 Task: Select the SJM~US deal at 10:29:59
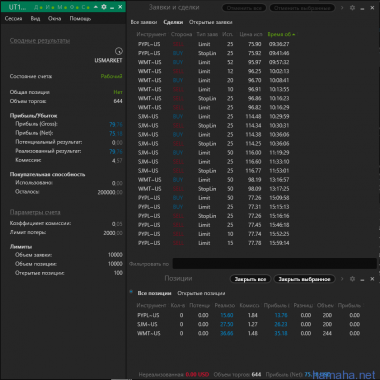click(213, 116)
